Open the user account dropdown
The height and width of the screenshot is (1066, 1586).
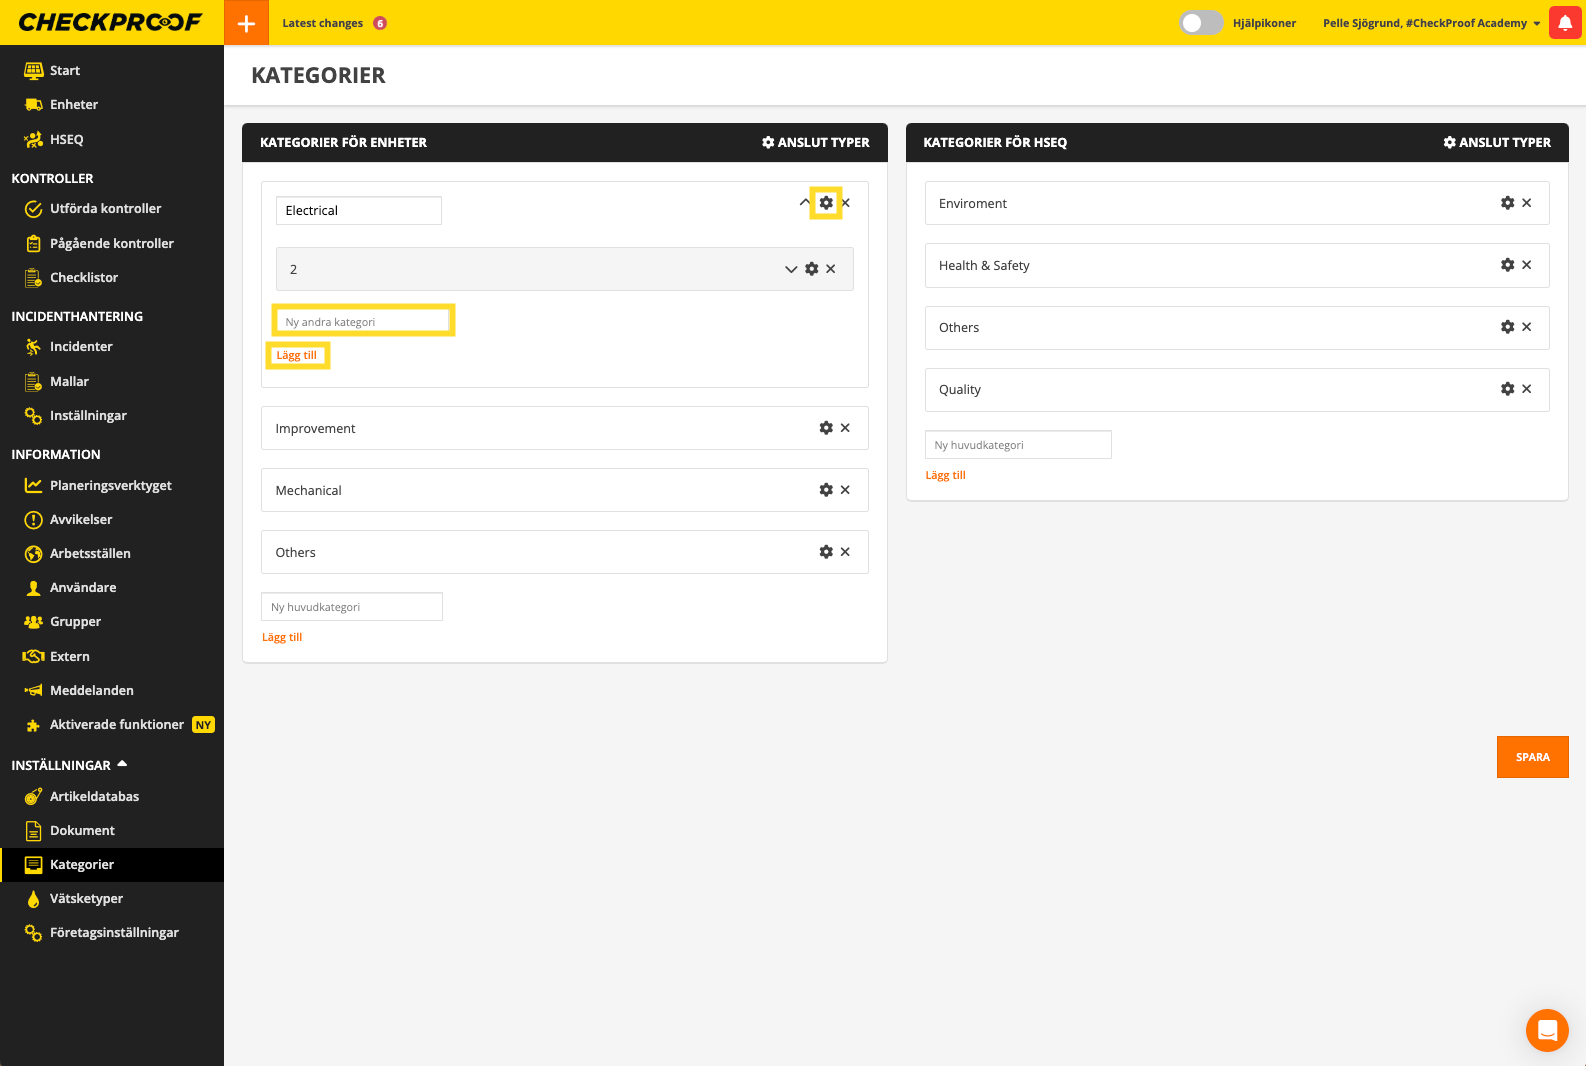coord(1431,23)
